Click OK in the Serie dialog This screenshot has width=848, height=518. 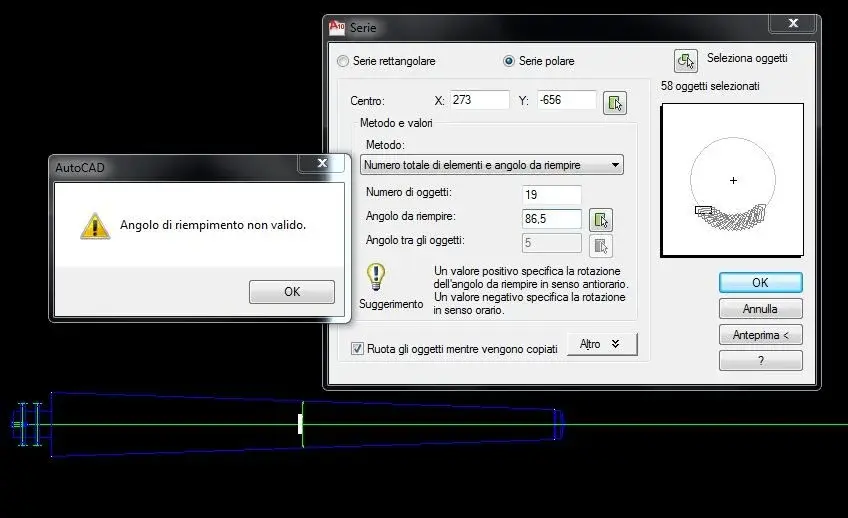760,283
